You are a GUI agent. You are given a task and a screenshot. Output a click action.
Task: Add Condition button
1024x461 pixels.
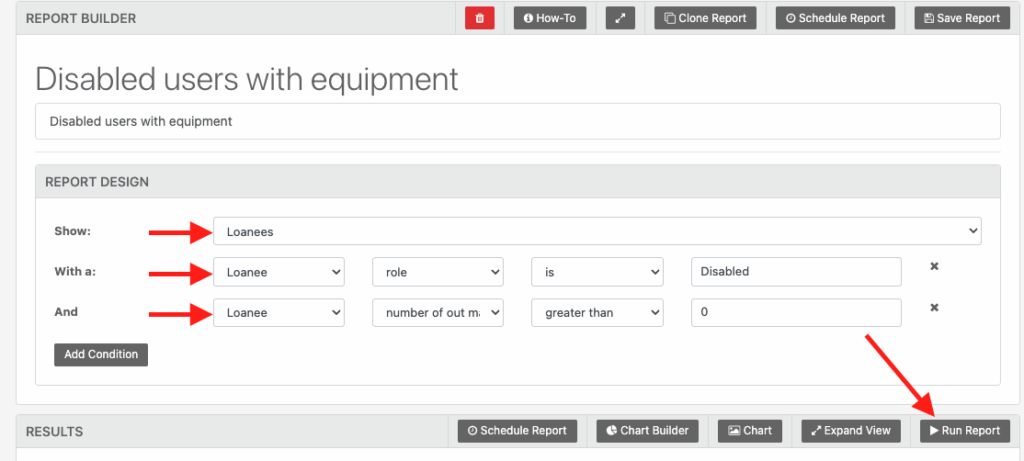pyautogui.click(x=101, y=355)
